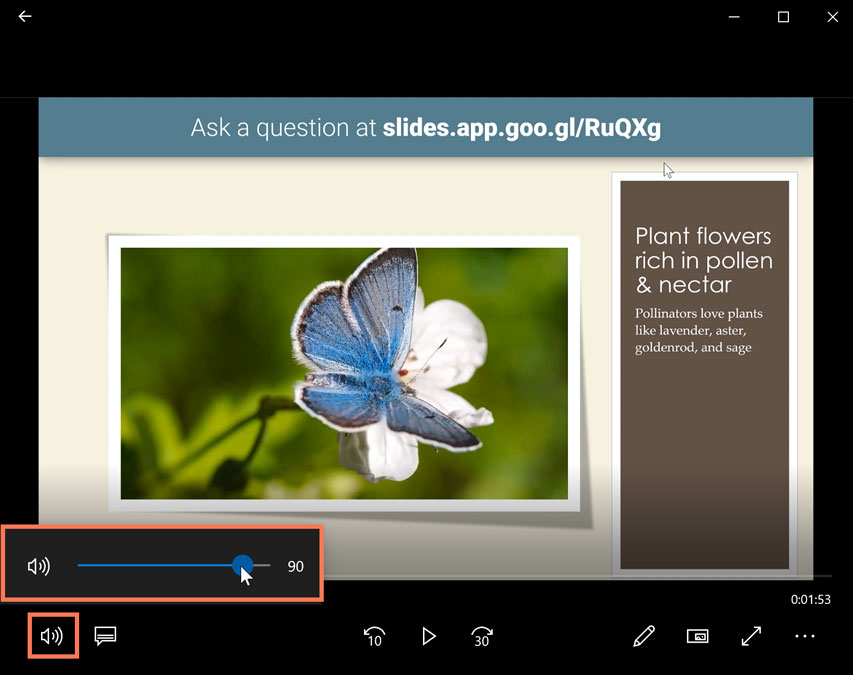
Task: Click the highlighted speaker icon in the toolbar
Action: click(52, 636)
